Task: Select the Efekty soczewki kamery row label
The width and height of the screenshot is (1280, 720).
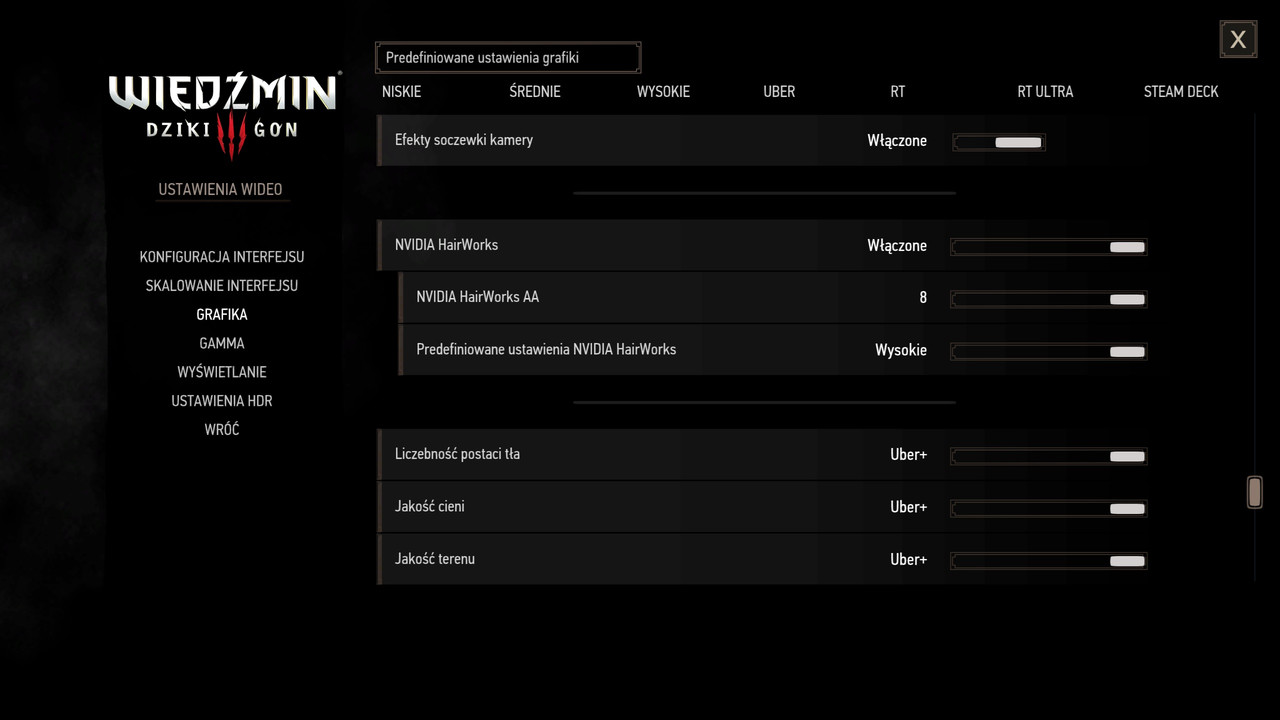Action: click(464, 140)
